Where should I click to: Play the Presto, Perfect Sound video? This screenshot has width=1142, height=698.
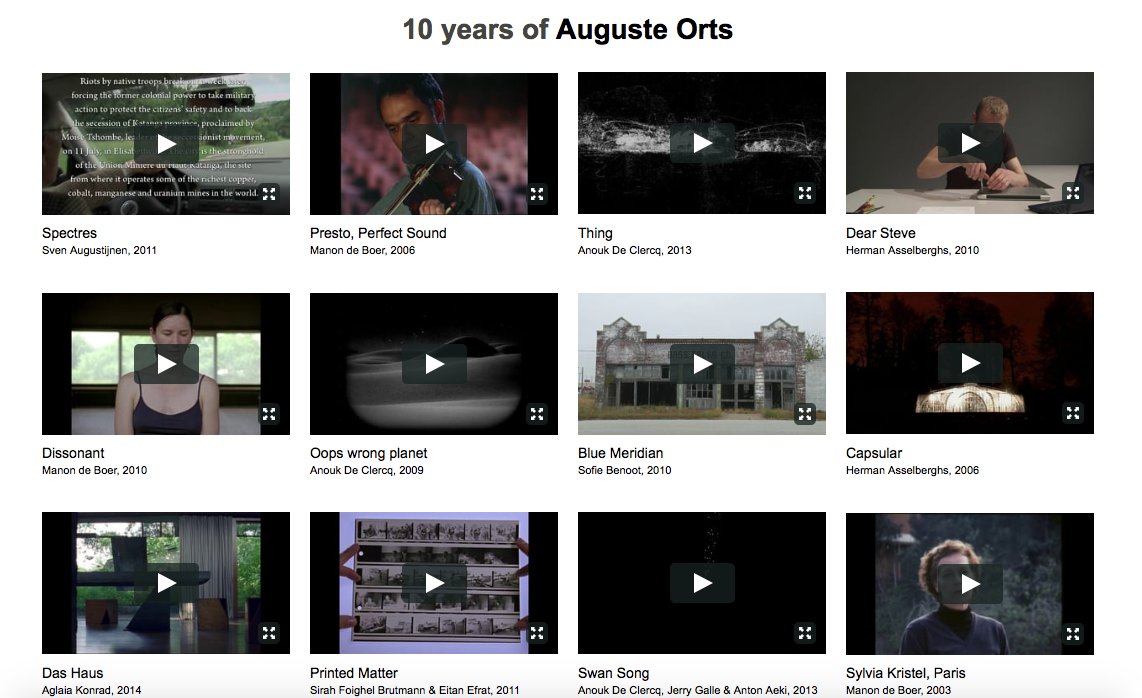pos(434,144)
